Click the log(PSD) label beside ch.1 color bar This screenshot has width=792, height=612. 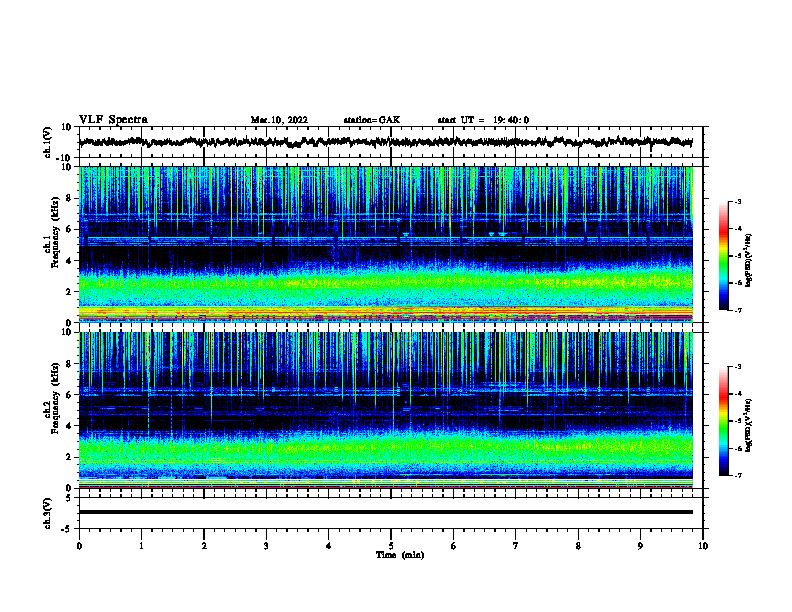tap(749, 260)
